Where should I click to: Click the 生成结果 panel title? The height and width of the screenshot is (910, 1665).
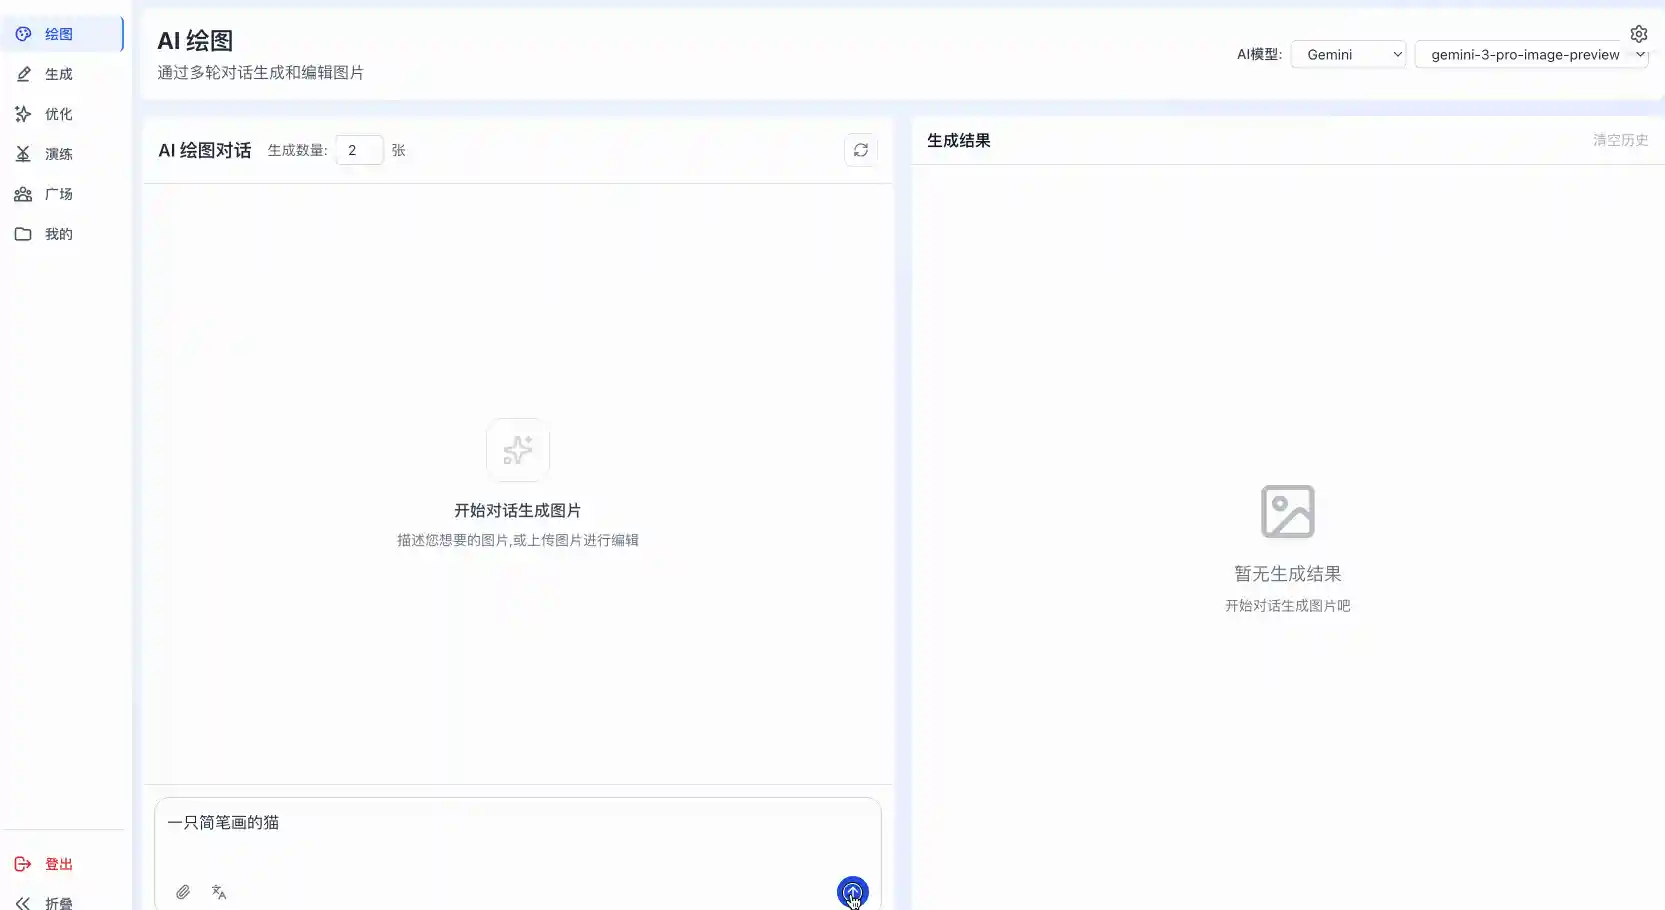959,140
